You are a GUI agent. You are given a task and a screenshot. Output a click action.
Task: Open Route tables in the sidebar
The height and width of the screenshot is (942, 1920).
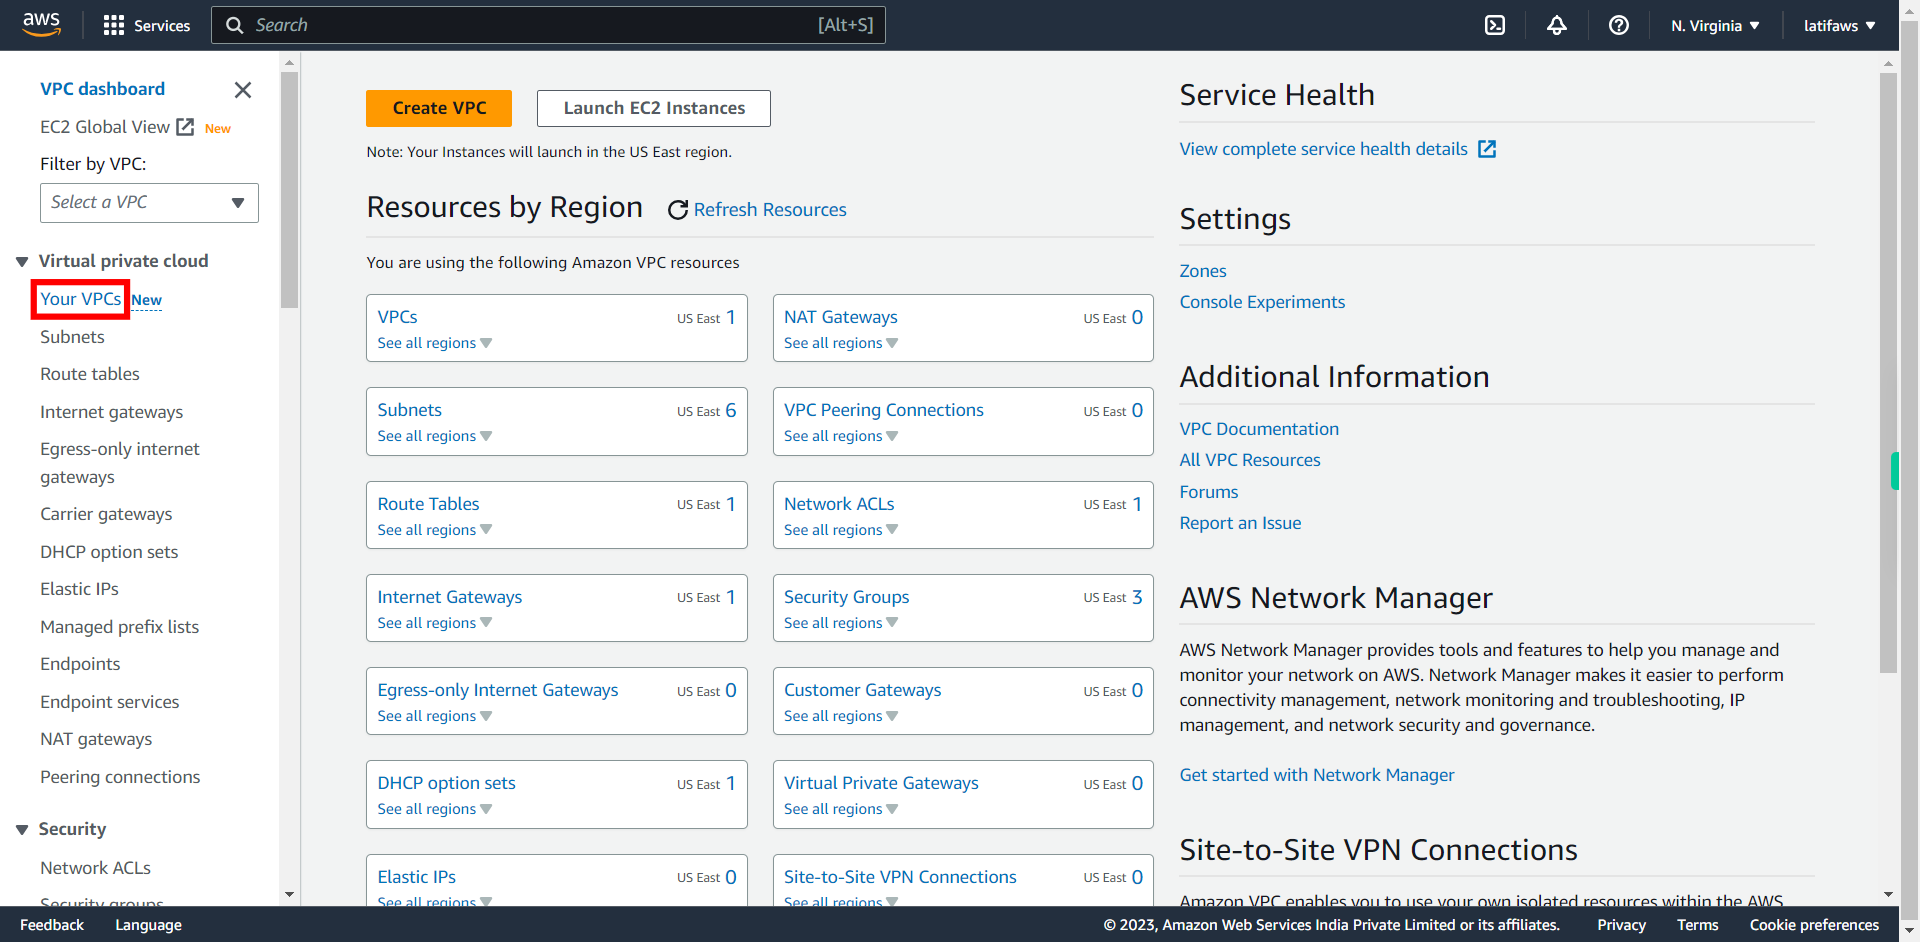[90, 374]
